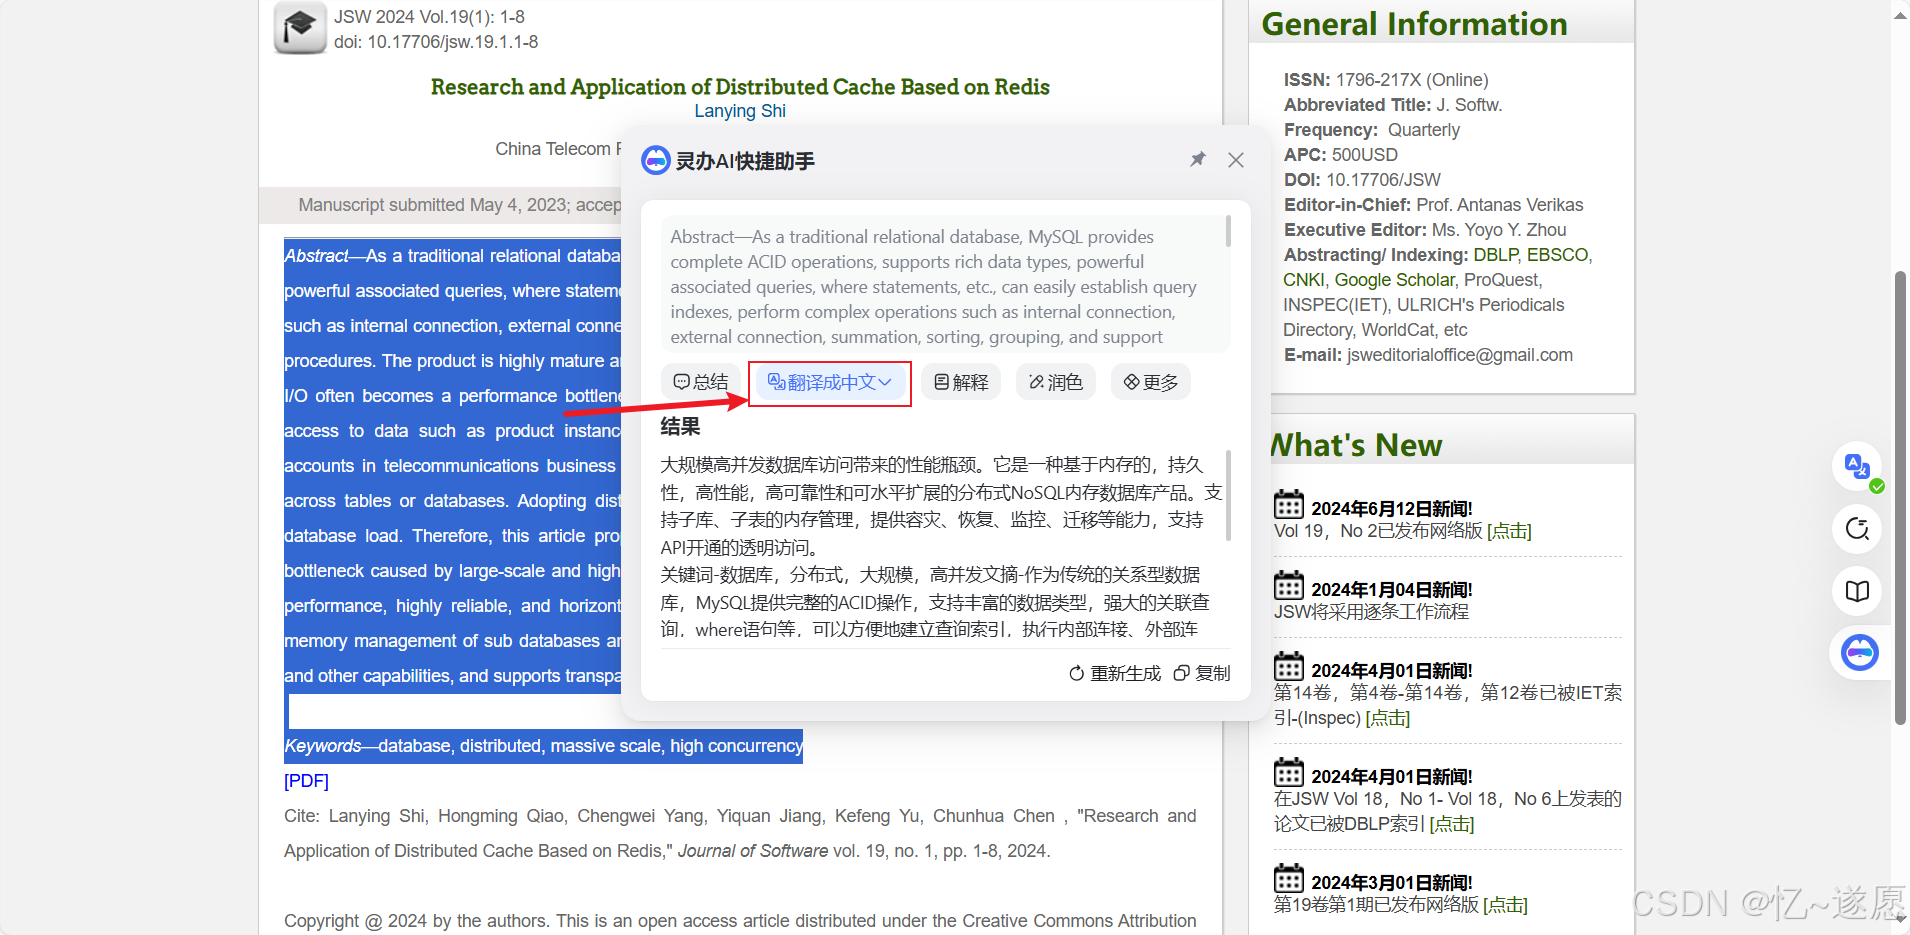
Task: Open the article title link about Redis
Action: click(740, 87)
